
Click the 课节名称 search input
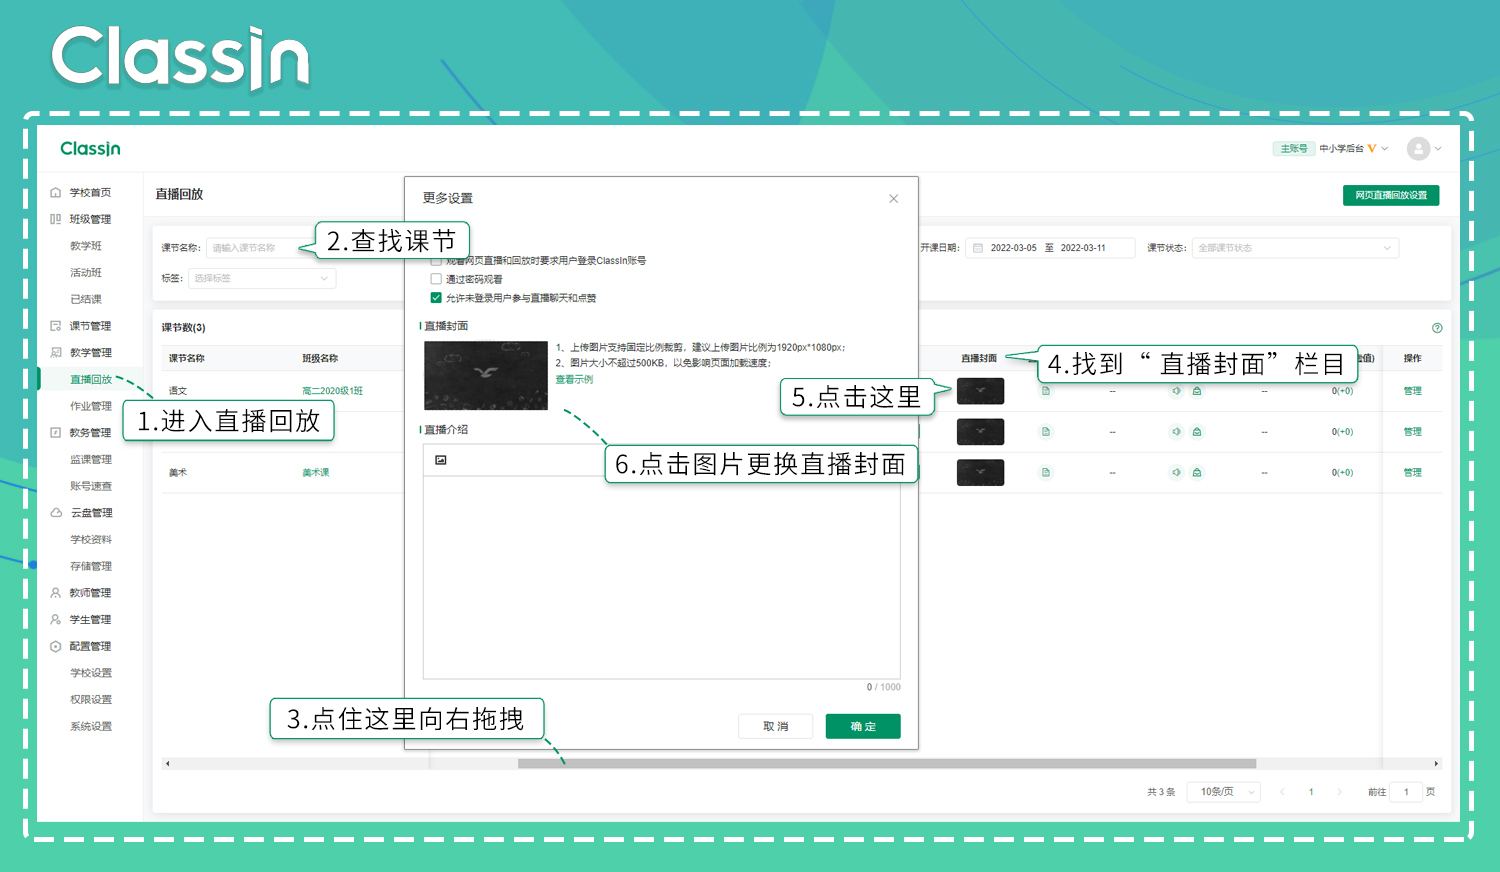point(262,248)
